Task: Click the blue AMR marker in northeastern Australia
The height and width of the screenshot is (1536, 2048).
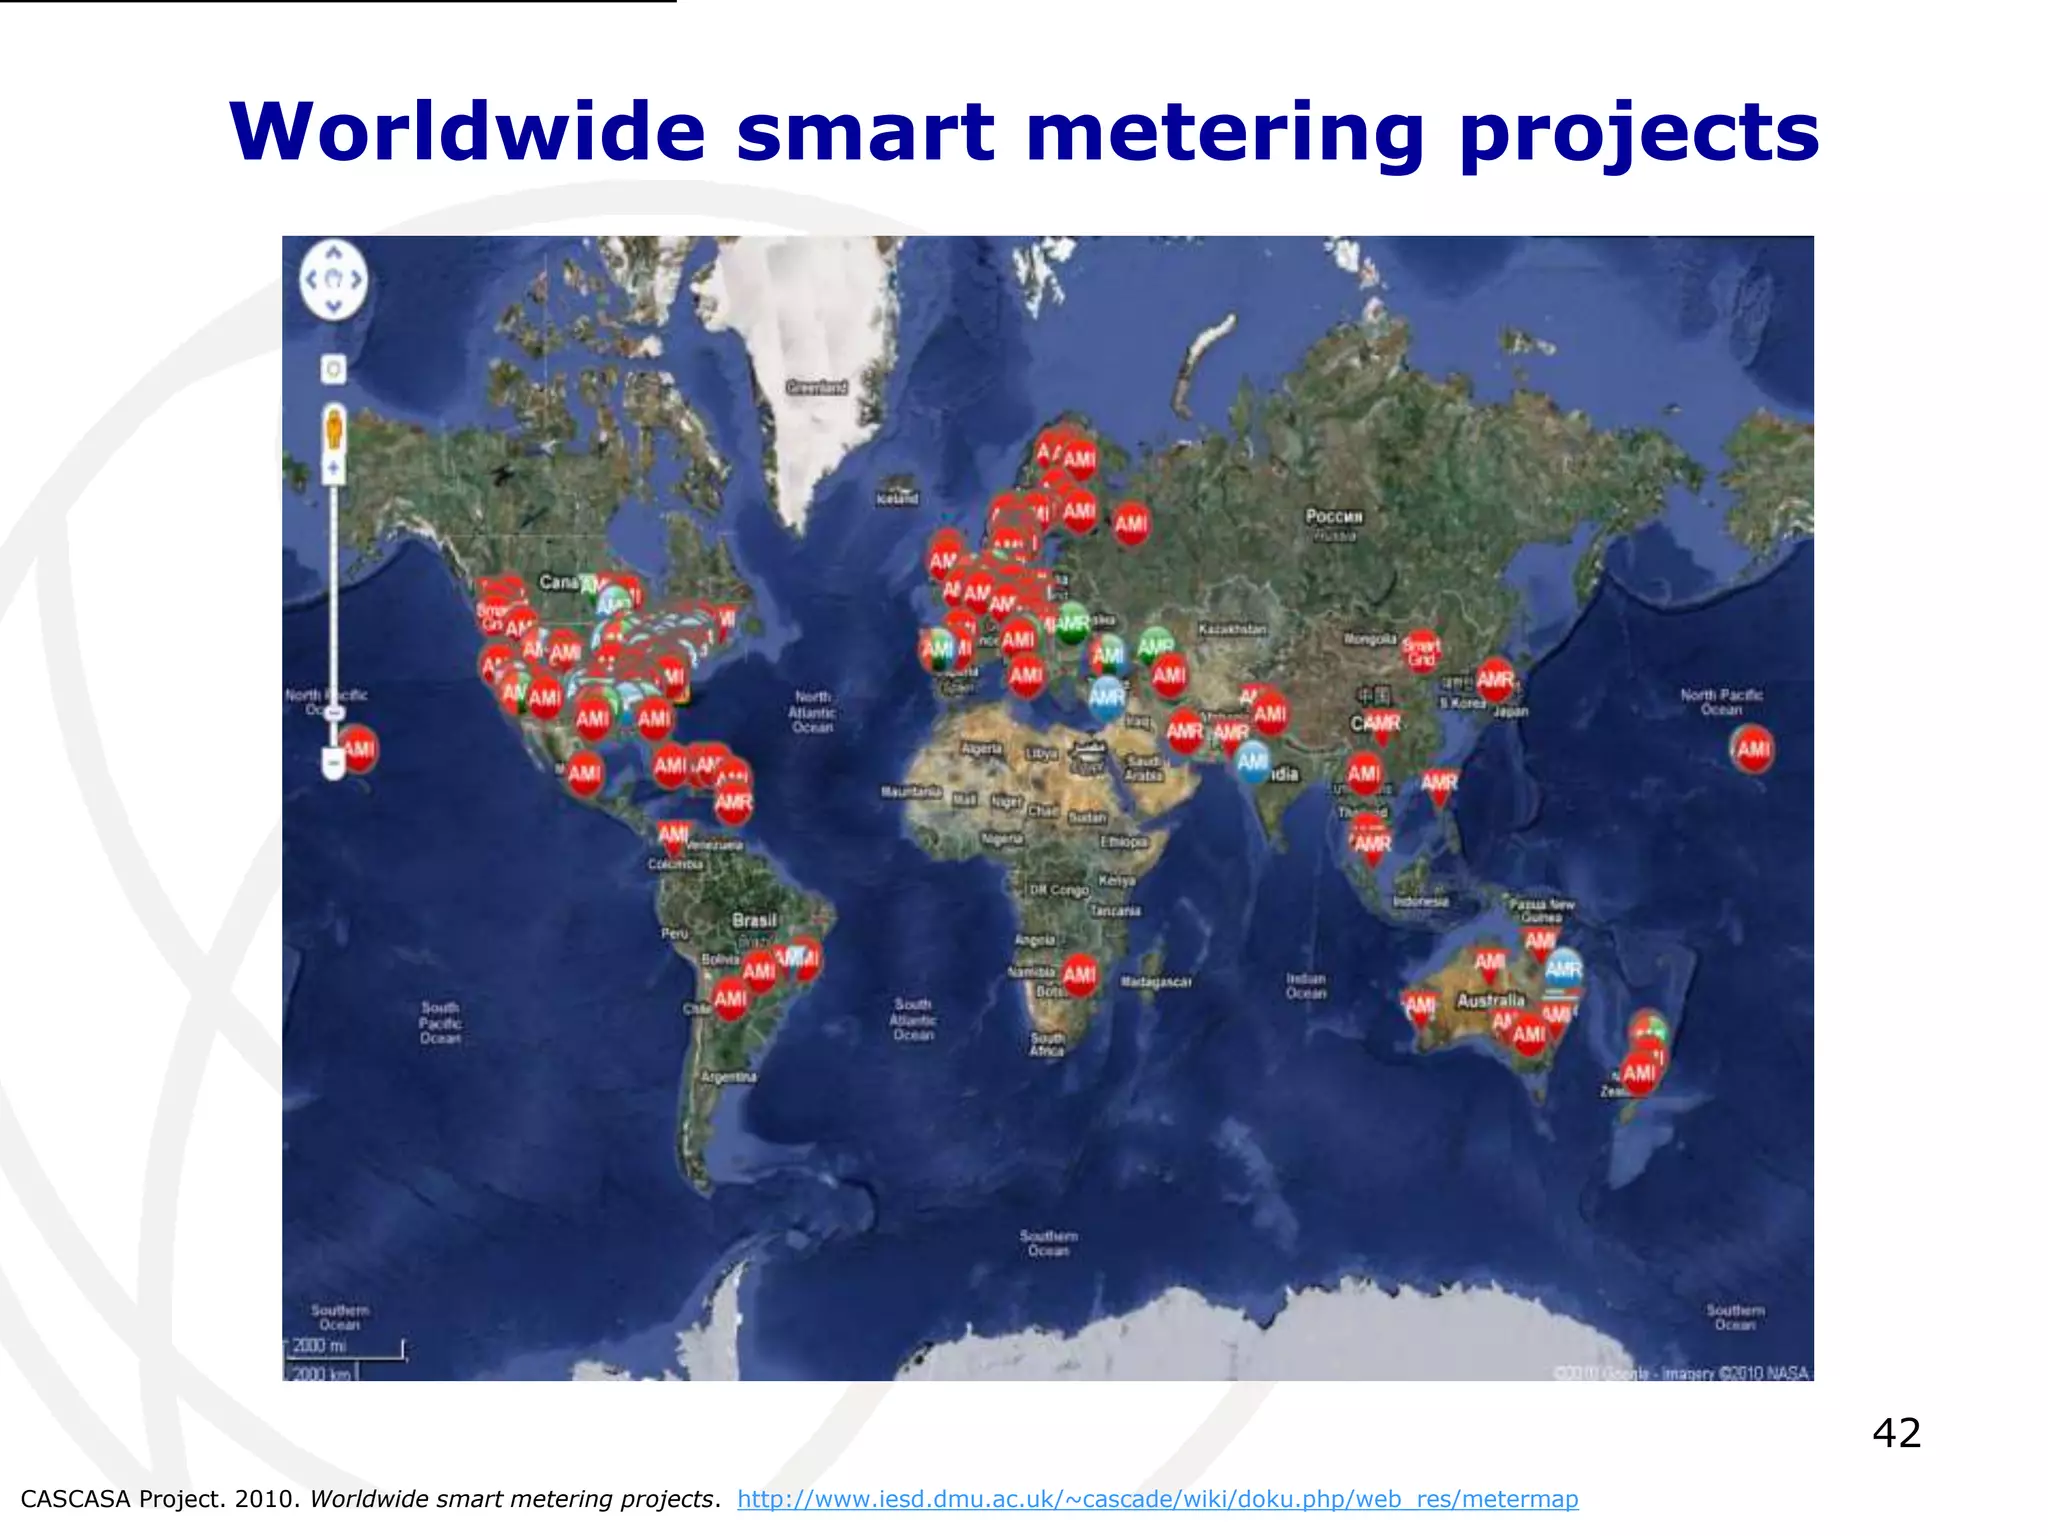Action: pyautogui.click(x=1563, y=970)
